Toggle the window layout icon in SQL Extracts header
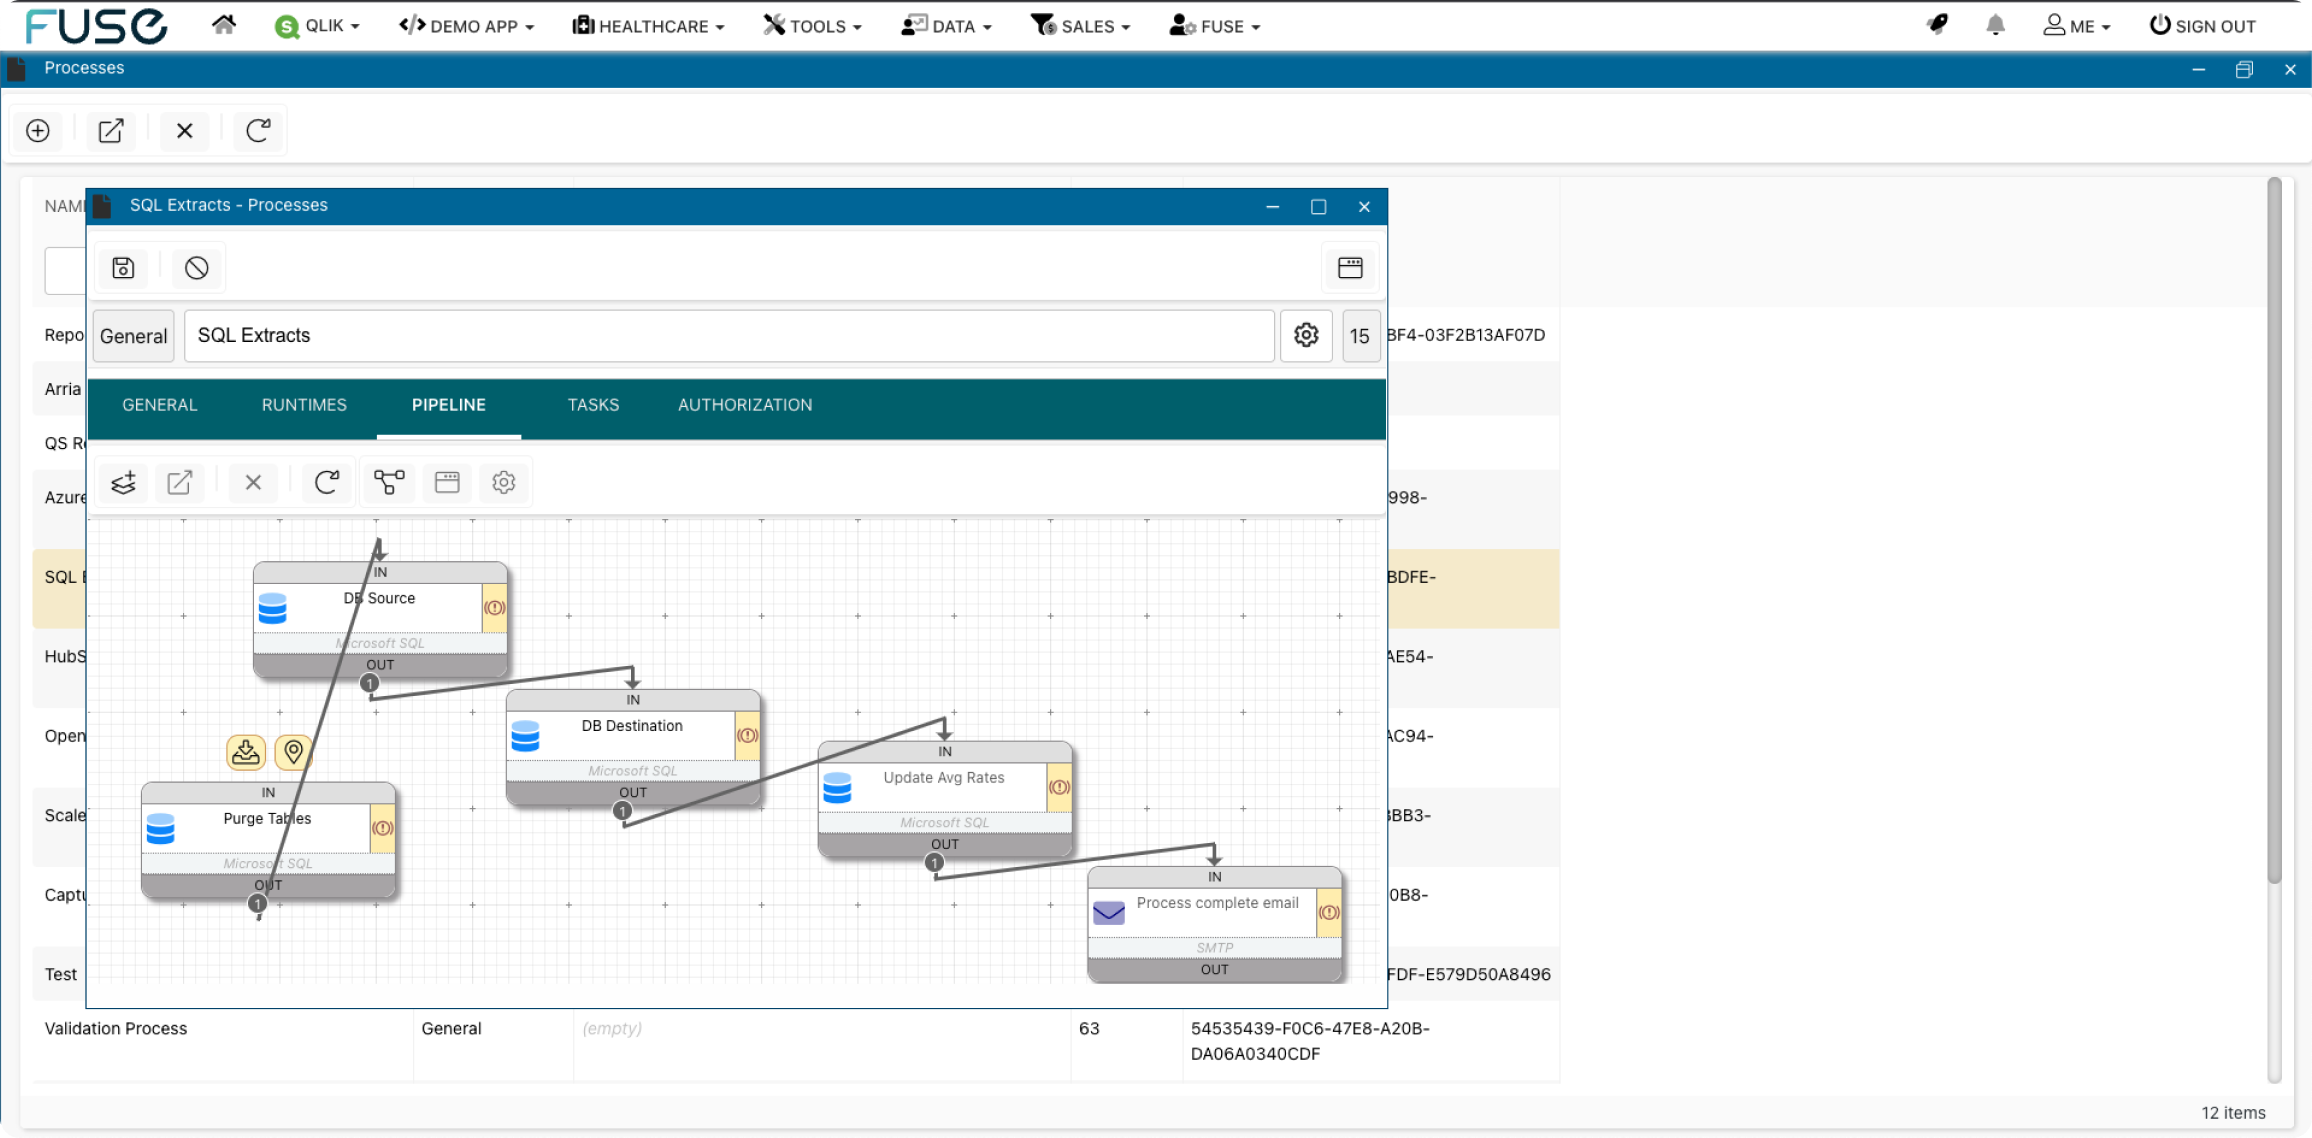Screen dimensions: 2312x1138 [x=1350, y=268]
